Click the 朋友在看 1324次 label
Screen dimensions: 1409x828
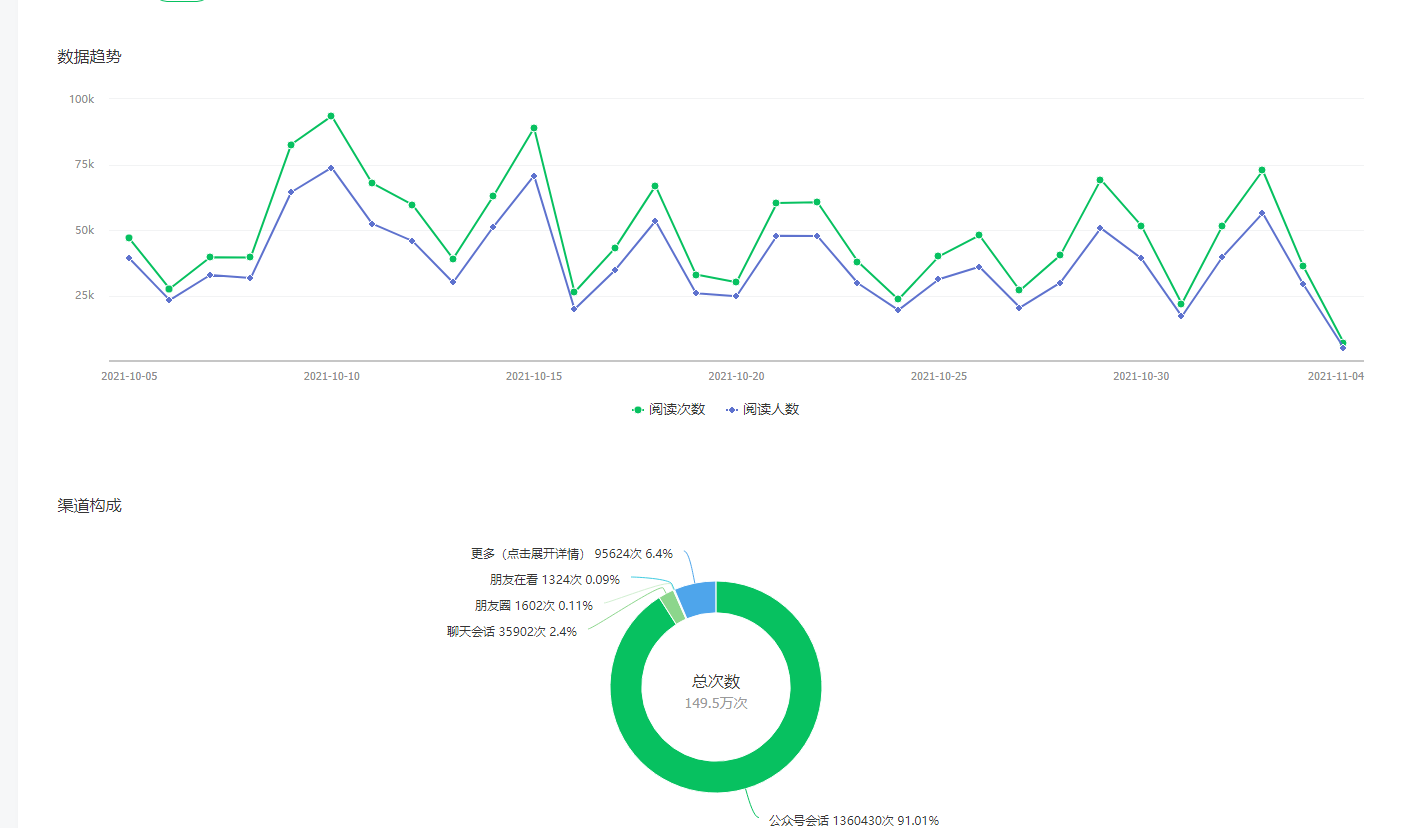point(554,579)
